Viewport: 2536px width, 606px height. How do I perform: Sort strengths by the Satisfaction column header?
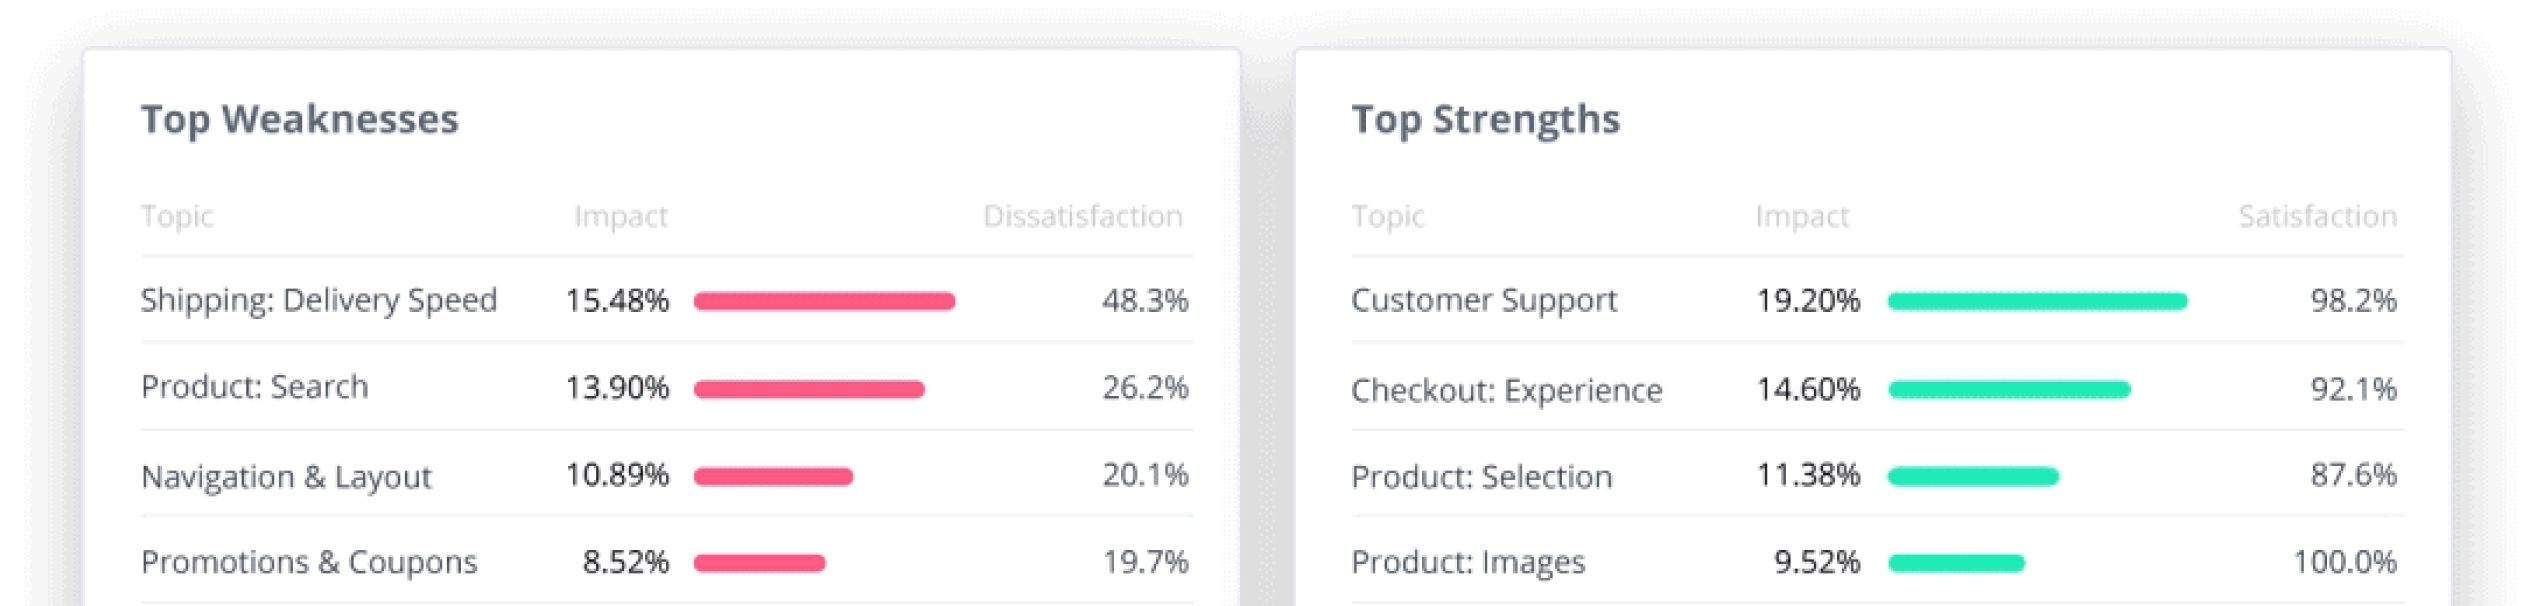2317,216
